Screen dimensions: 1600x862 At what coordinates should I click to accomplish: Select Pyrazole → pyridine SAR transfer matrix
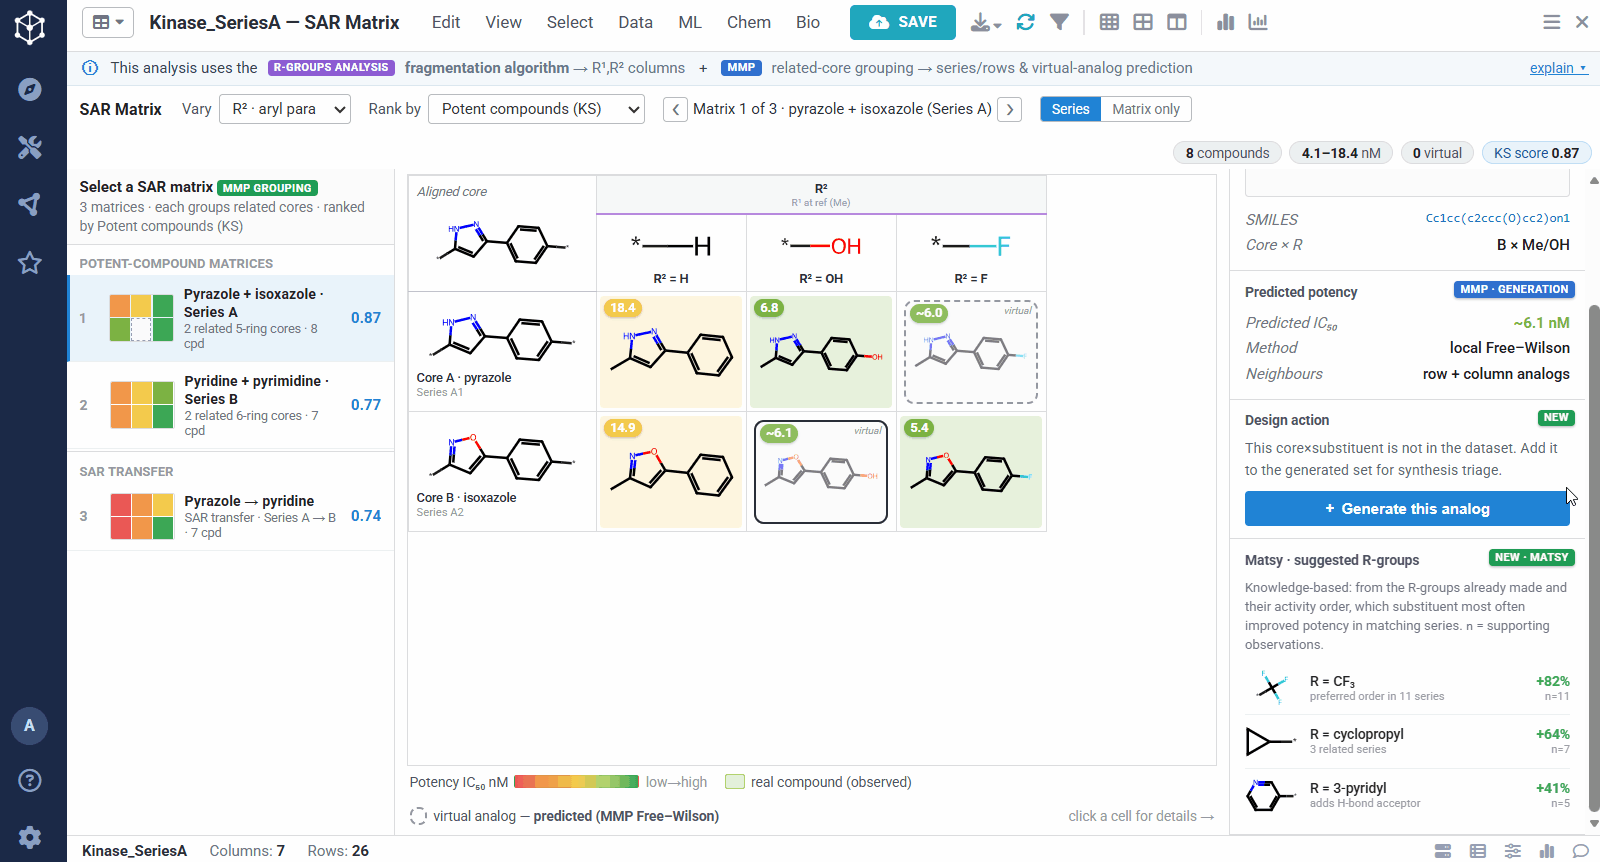tap(231, 516)
